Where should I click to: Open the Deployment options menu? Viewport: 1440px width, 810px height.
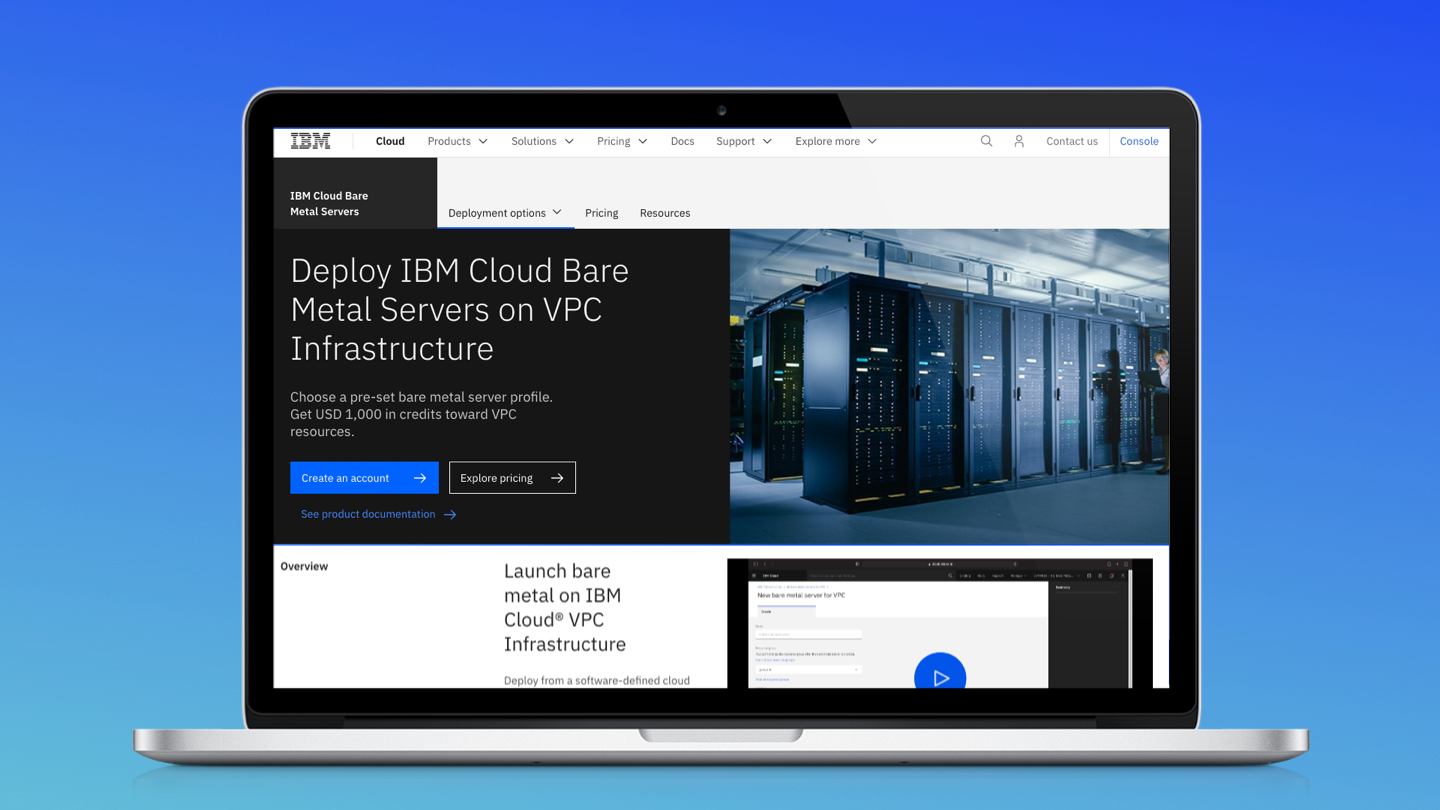pyautogui.click(x=505, y=213)
